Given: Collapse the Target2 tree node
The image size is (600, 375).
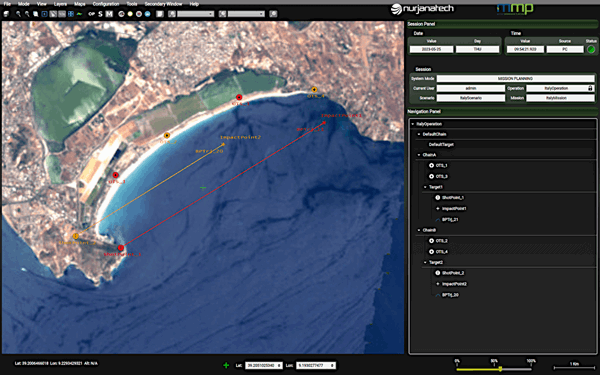Looking at the screenshot, I should (x=425, y=262).
